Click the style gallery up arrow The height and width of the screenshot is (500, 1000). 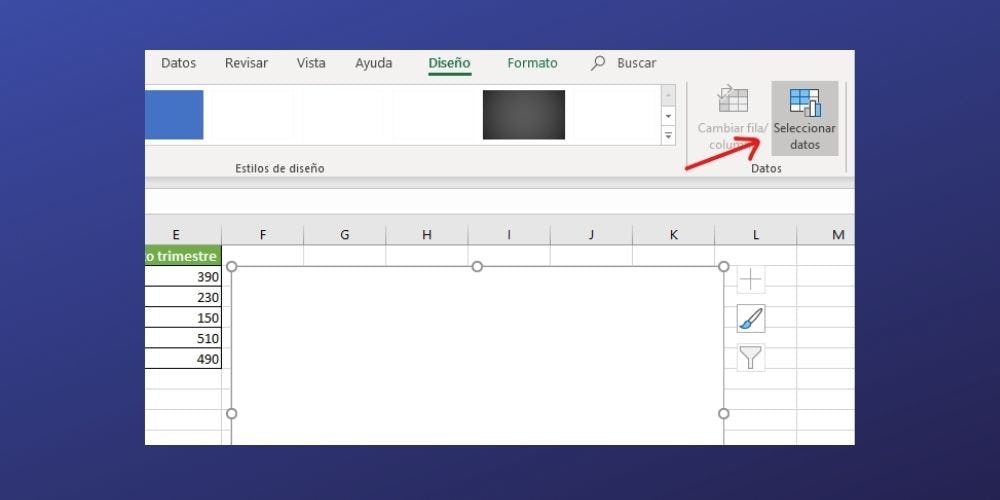[x=668, y=96]
